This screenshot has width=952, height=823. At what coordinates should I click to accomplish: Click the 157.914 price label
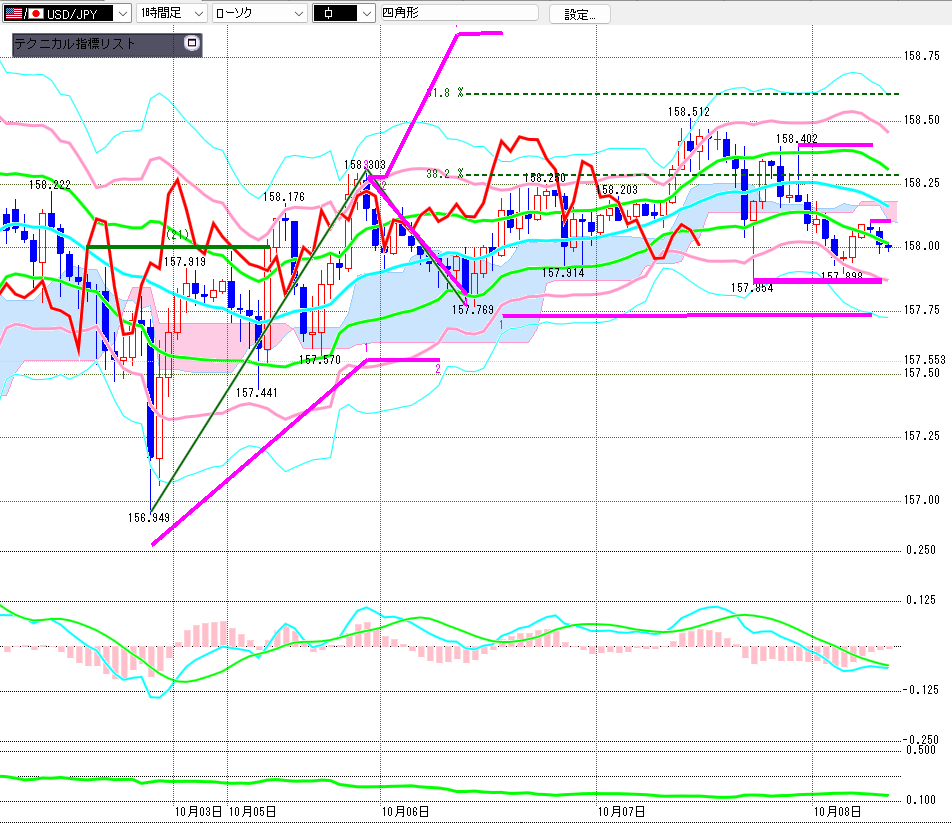[x=563, y=273]
